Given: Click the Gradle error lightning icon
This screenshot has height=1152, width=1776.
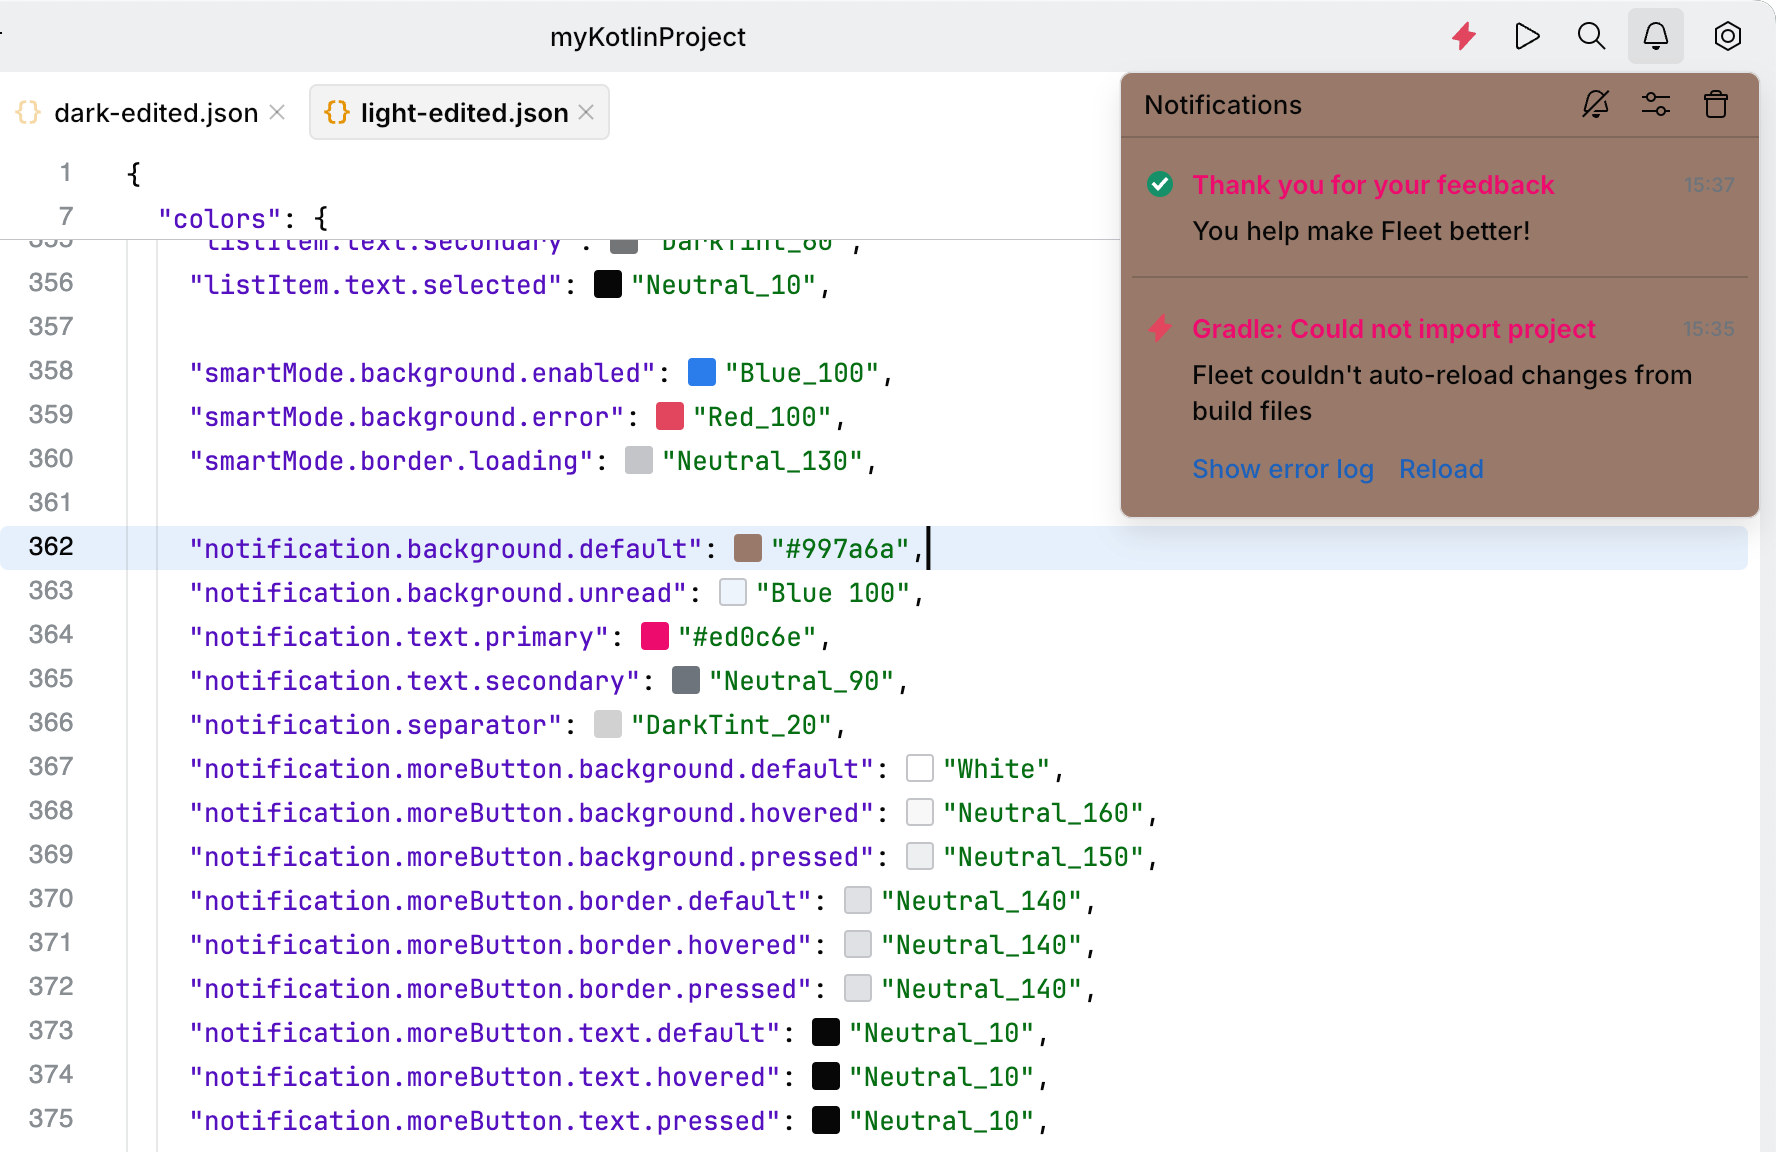Looking at the screenshot, I should [1160, 328].
